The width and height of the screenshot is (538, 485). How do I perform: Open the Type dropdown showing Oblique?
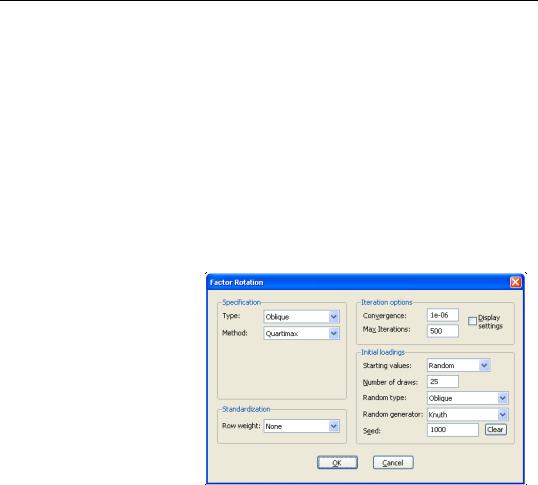(302, 317)
